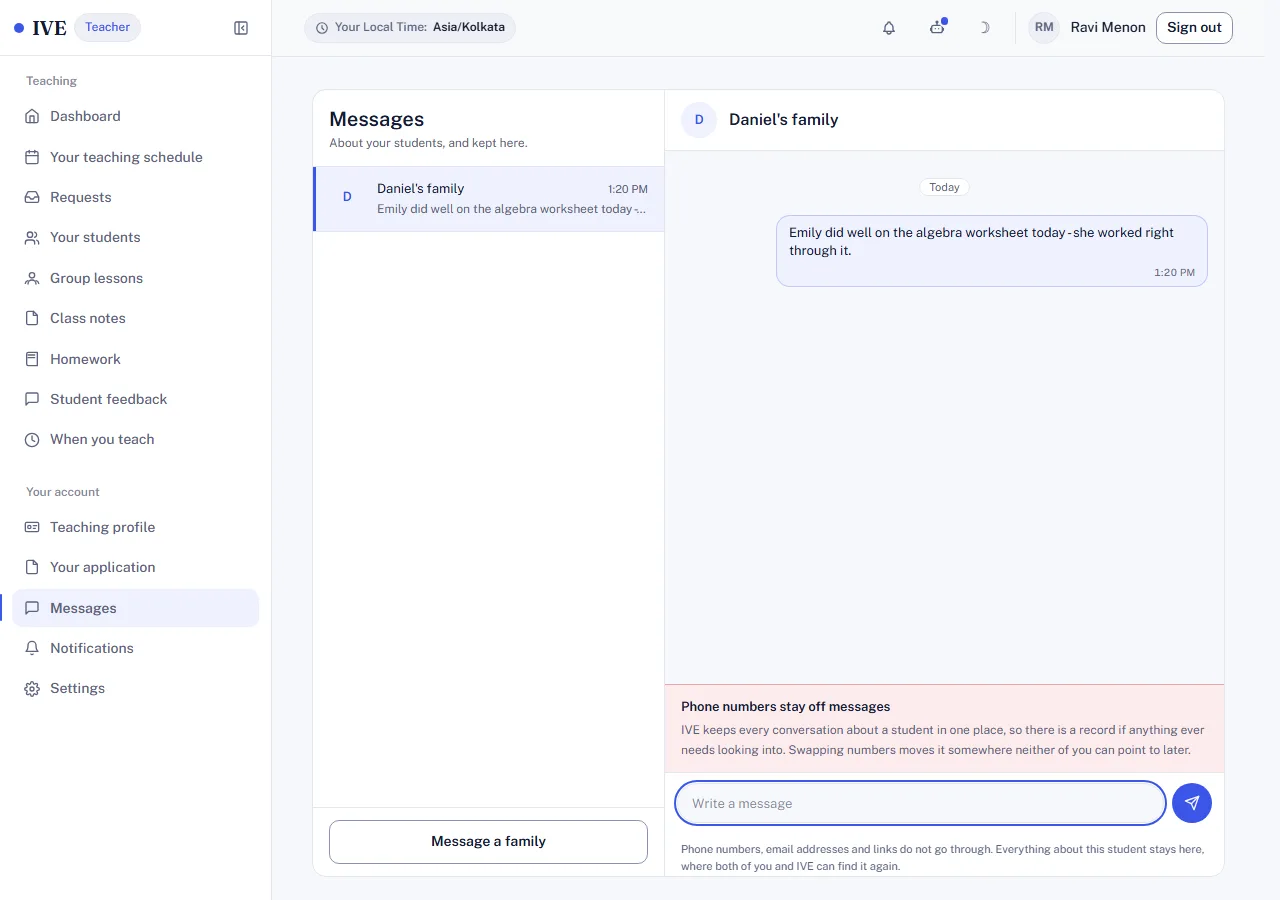Select the Daniel's family conversation row
This screenshot has height=900, width=1280.
coord(488,199)
